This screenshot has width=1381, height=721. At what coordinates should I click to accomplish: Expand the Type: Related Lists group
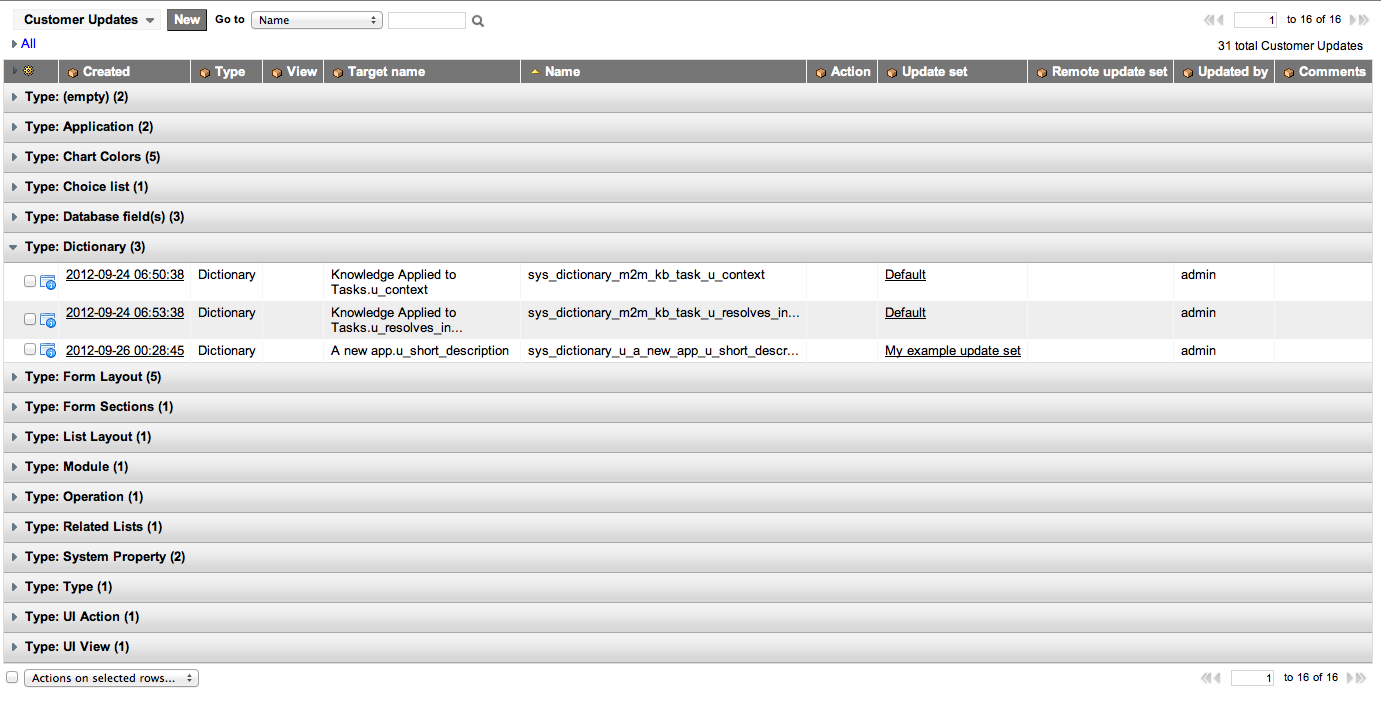pyautogui.click(x=13, y=527)
